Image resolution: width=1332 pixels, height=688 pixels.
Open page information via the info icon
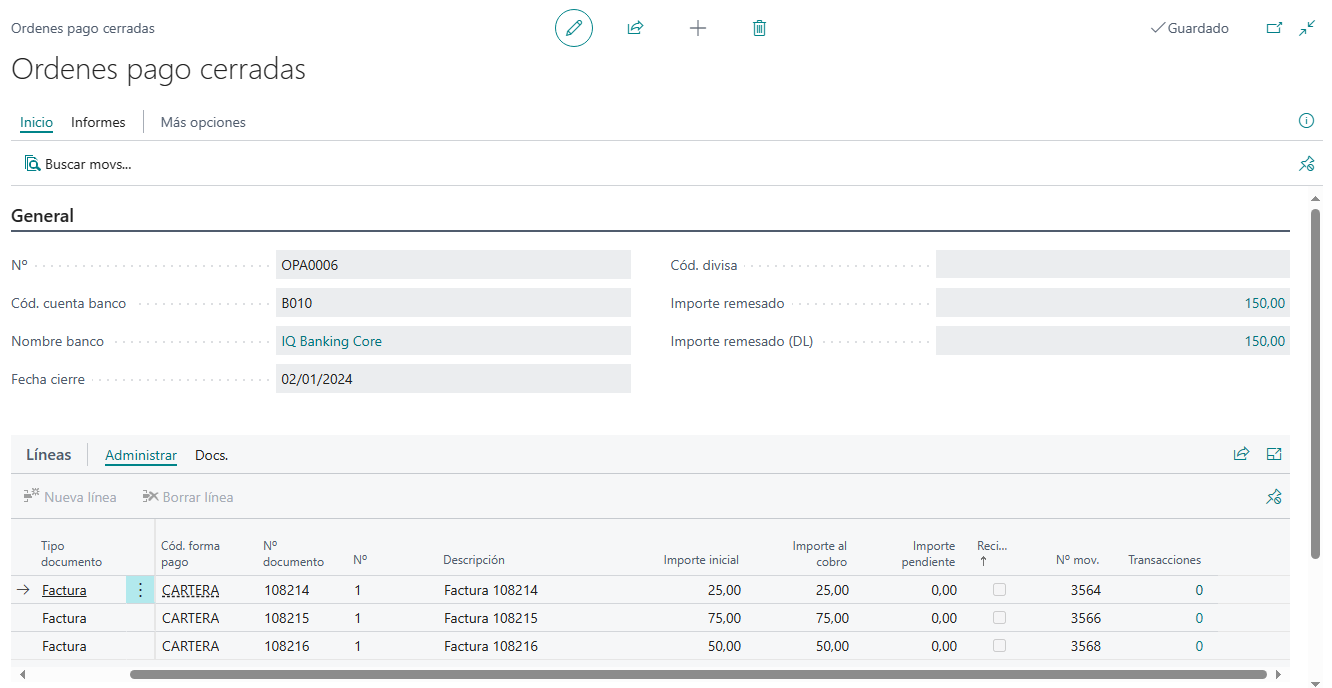click(1306, 120)
